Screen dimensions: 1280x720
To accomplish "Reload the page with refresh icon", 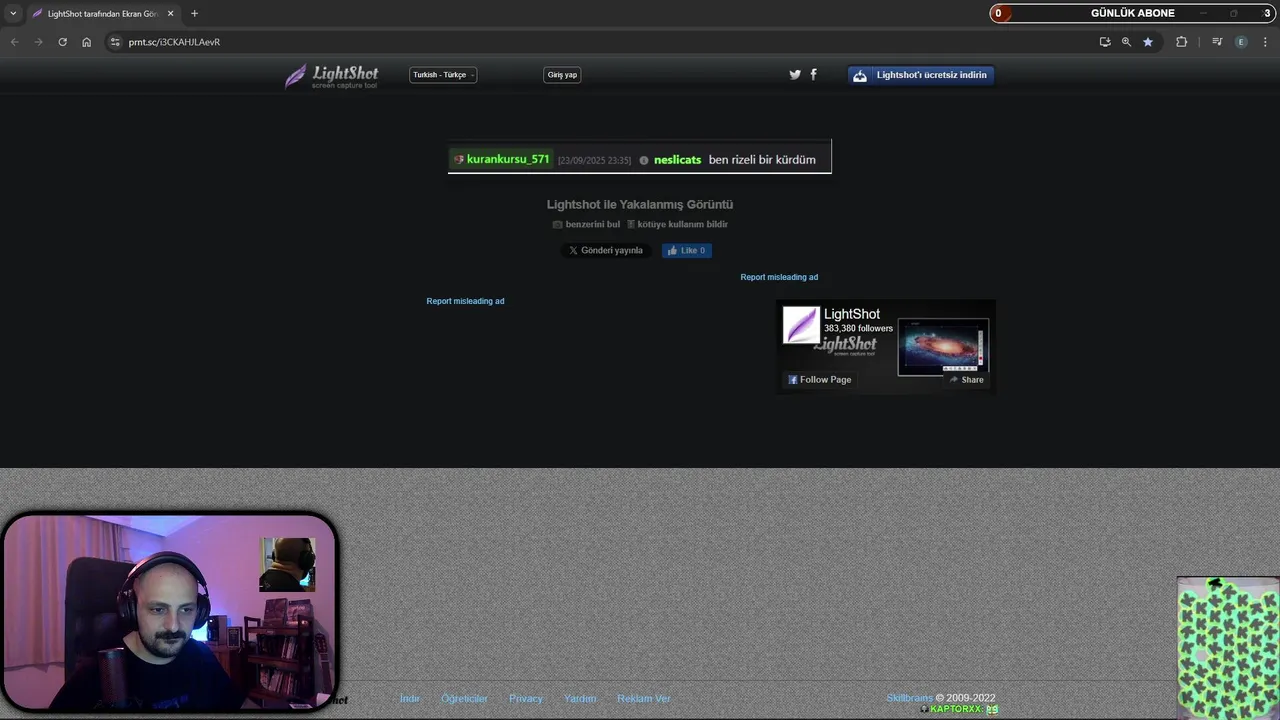I will tap(62, 42).
